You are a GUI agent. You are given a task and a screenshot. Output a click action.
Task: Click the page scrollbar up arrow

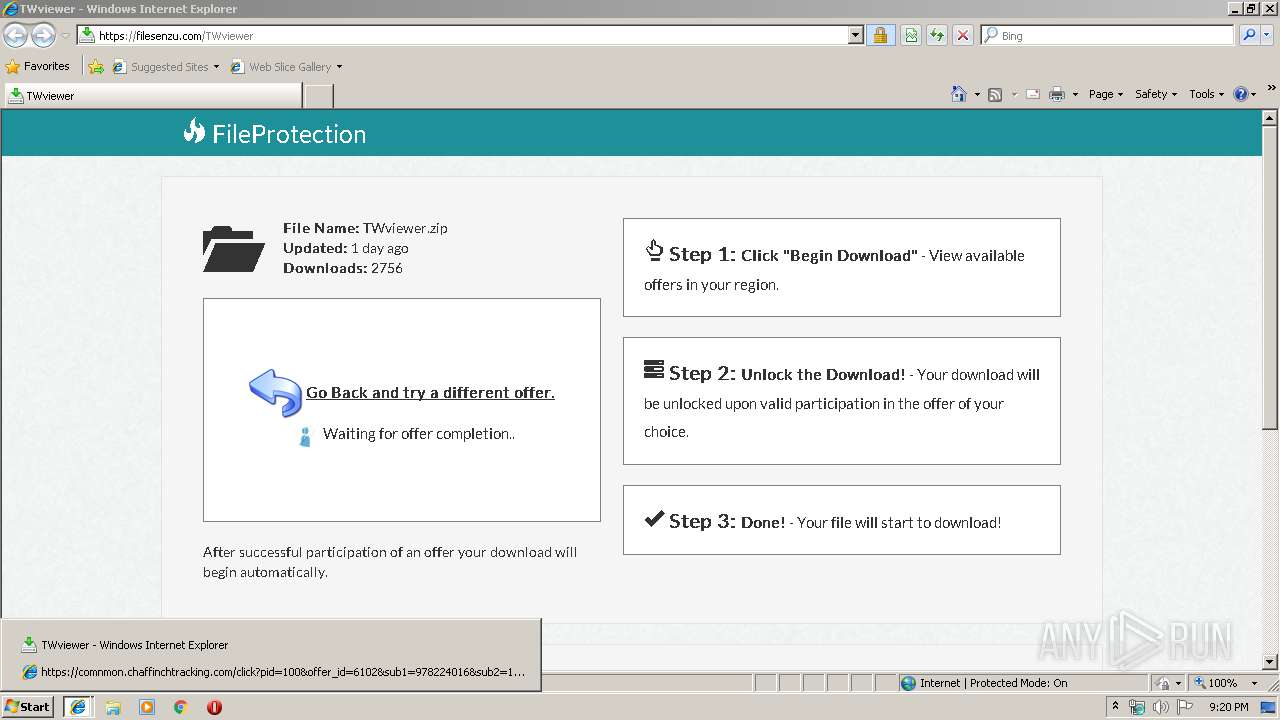tap(1270, 119)
